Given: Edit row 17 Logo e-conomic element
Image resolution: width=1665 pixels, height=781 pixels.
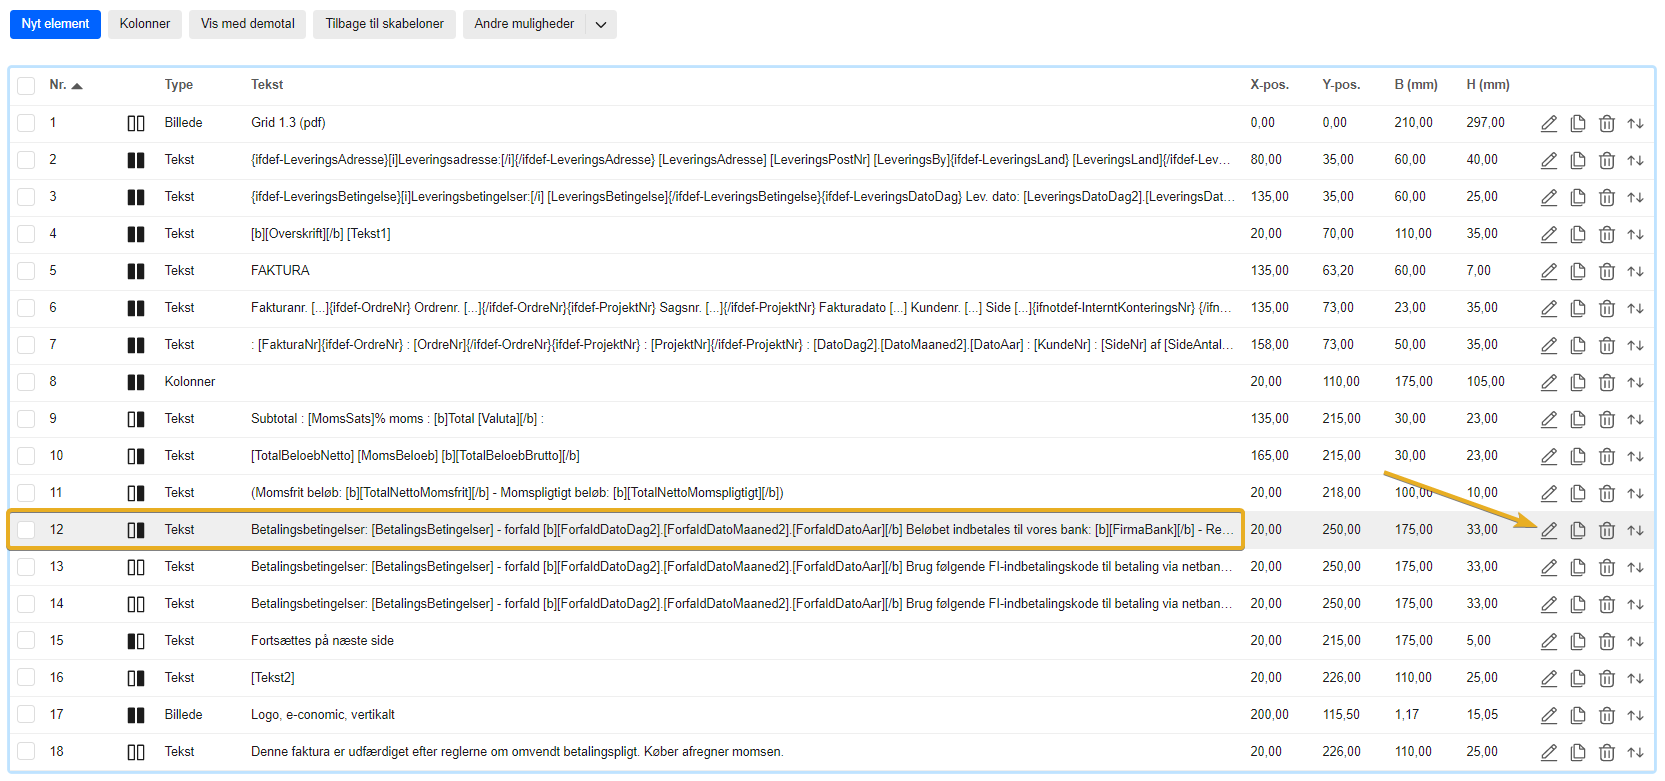Looking at the screenshot, I should [x=1548, y=715].
